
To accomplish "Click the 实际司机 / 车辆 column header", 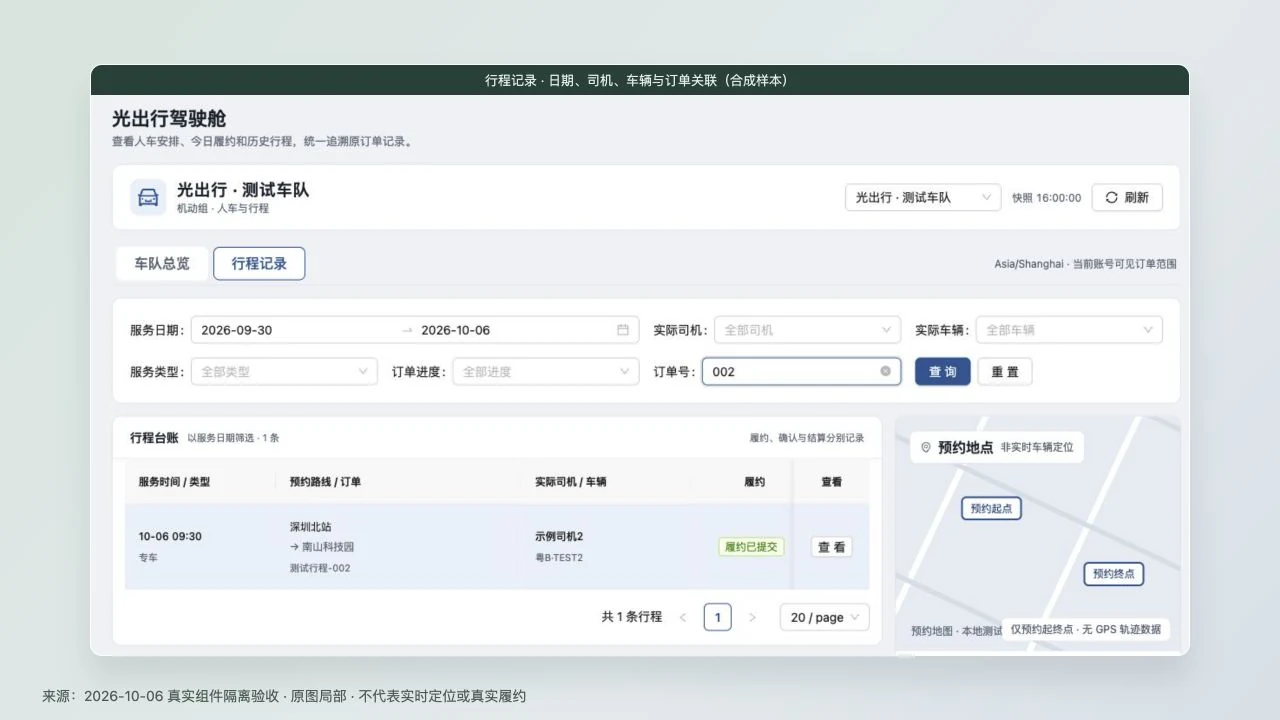I will tap(571, 481).
